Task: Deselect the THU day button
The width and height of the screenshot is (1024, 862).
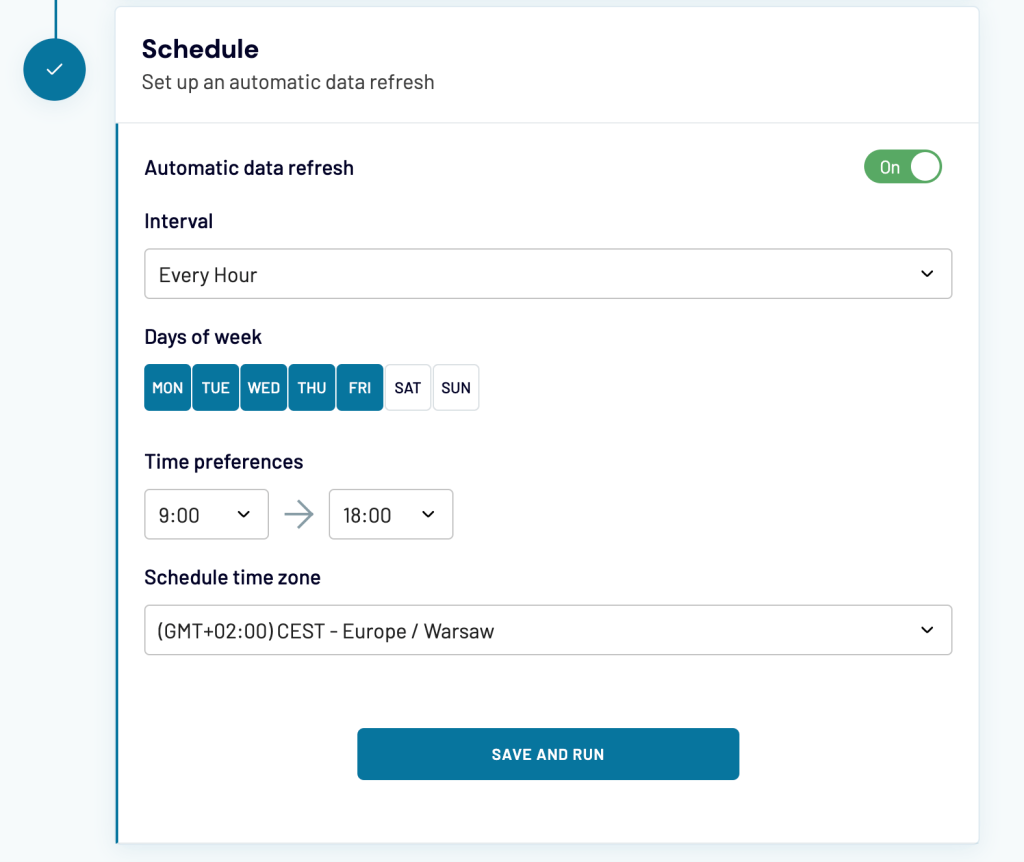Action: [x=311, y=387]
